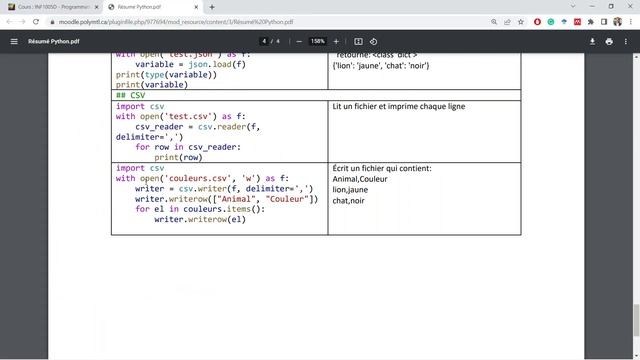Viewport: 640px width, 360px height.
Task: Open the browser zoom magnifier icon
Action: 494,22
